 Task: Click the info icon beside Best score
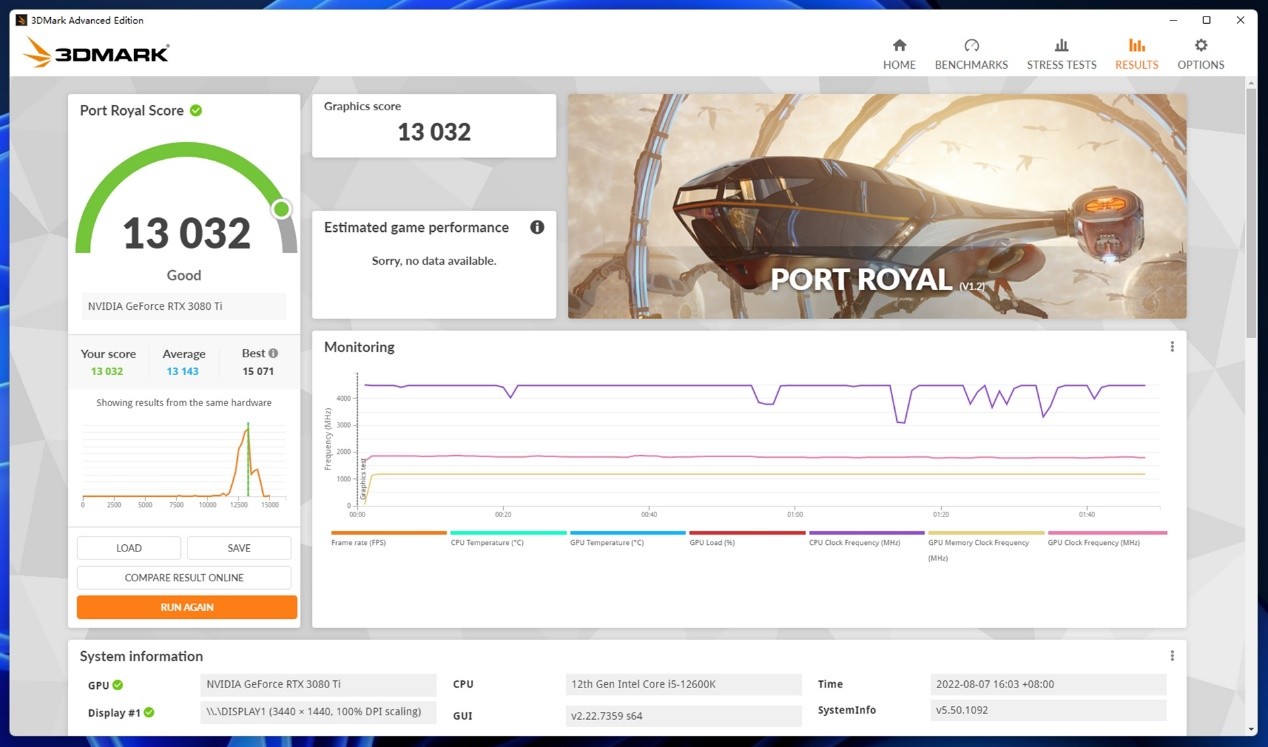point(273,353)
